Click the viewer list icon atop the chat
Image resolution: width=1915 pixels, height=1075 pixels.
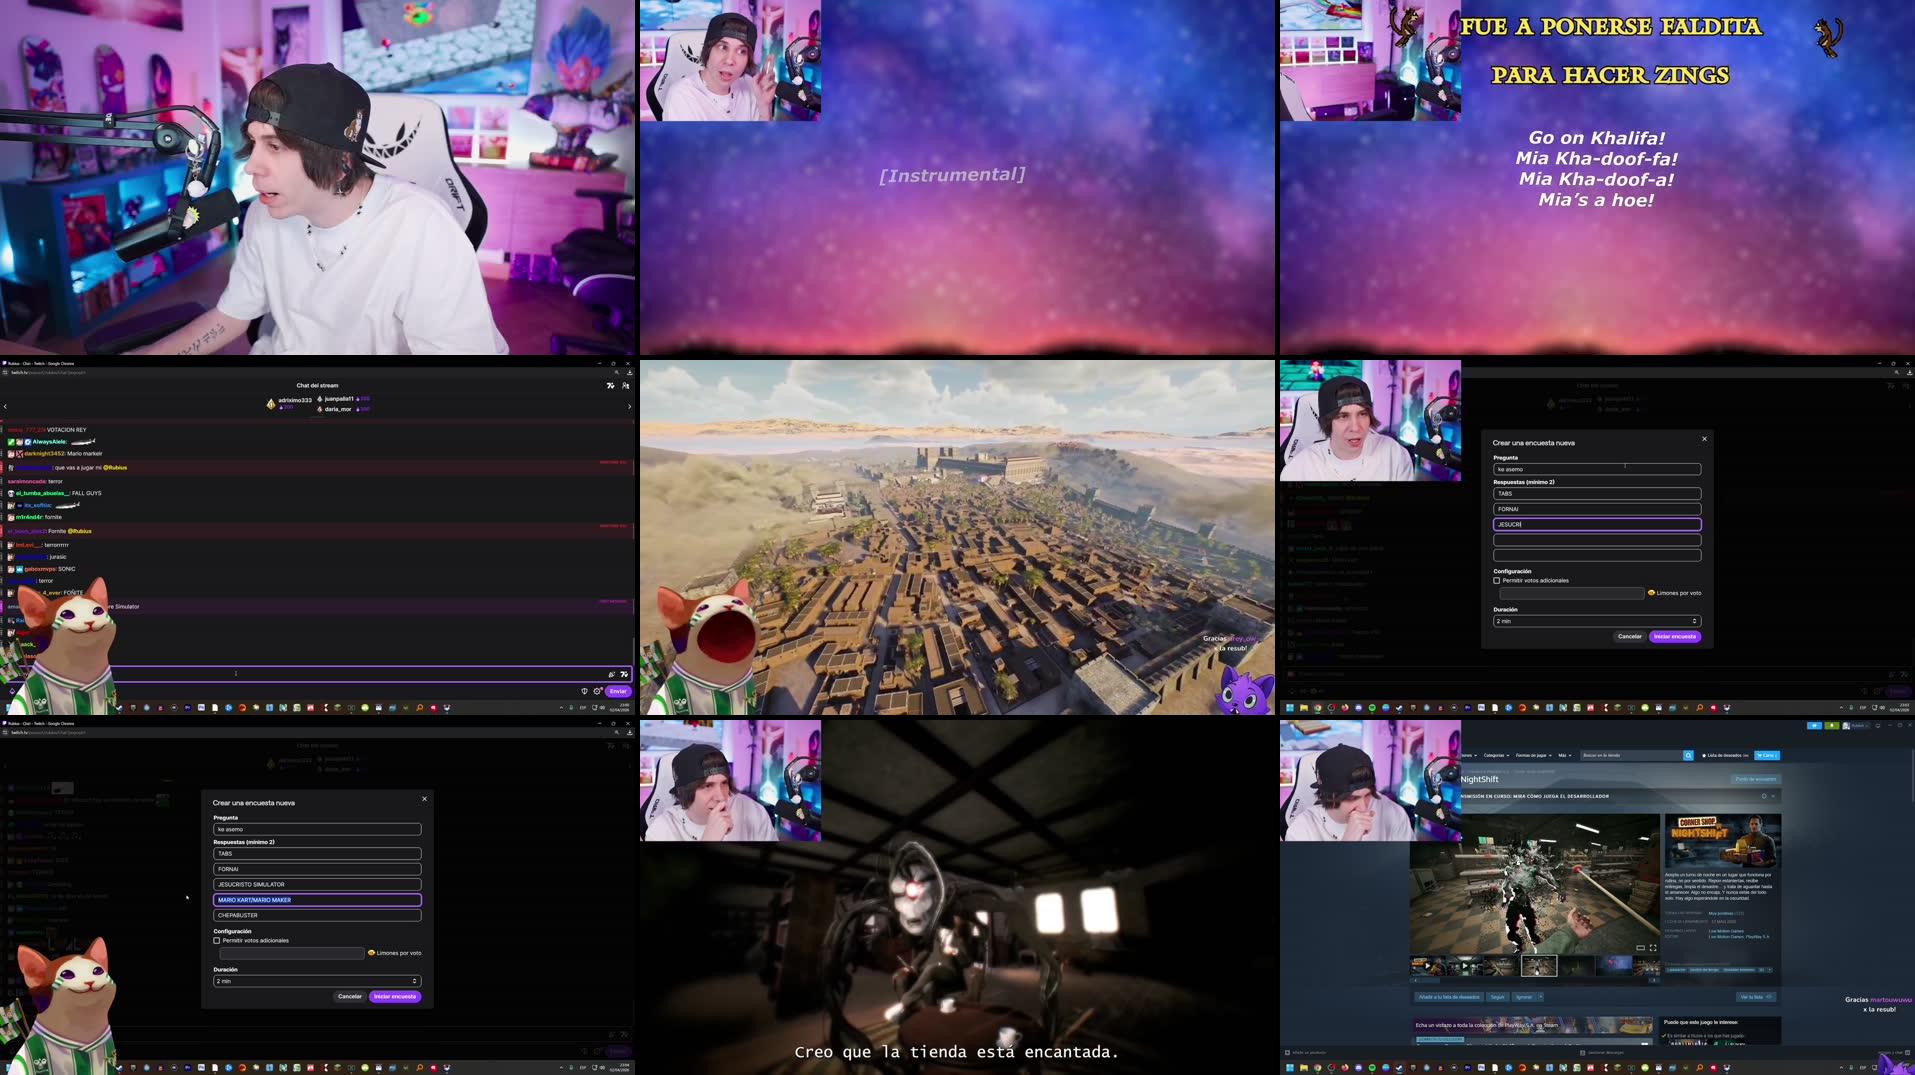tap(625, 385)
